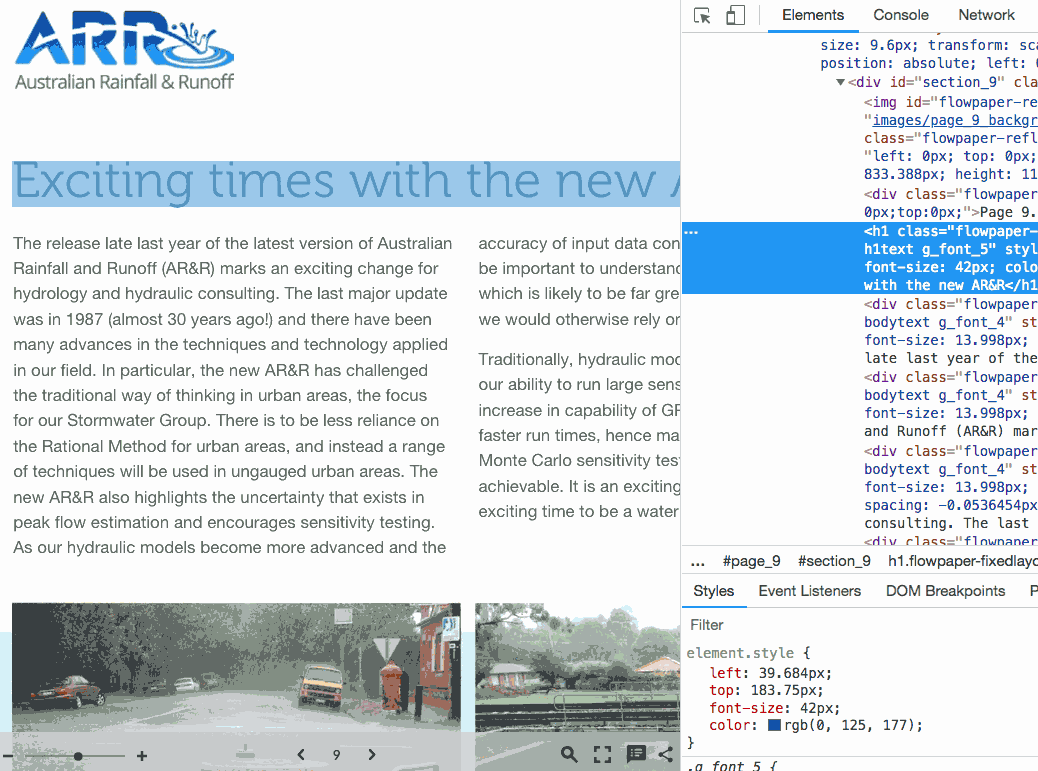Open the DOM Breakpoints tab

pos(945,591)
